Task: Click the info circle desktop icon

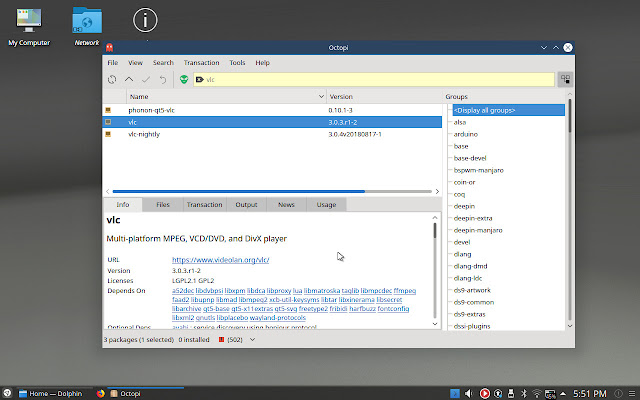Action: point(145,20)
